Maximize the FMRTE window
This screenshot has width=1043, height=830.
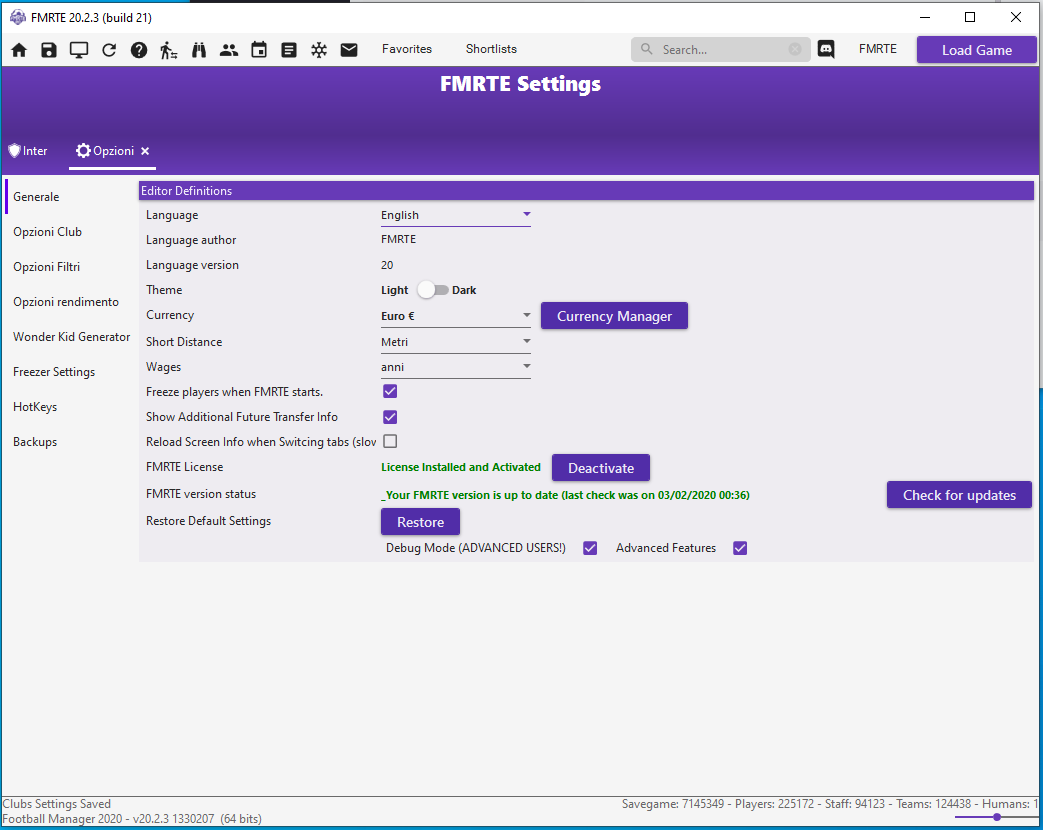tap(969, 17)
